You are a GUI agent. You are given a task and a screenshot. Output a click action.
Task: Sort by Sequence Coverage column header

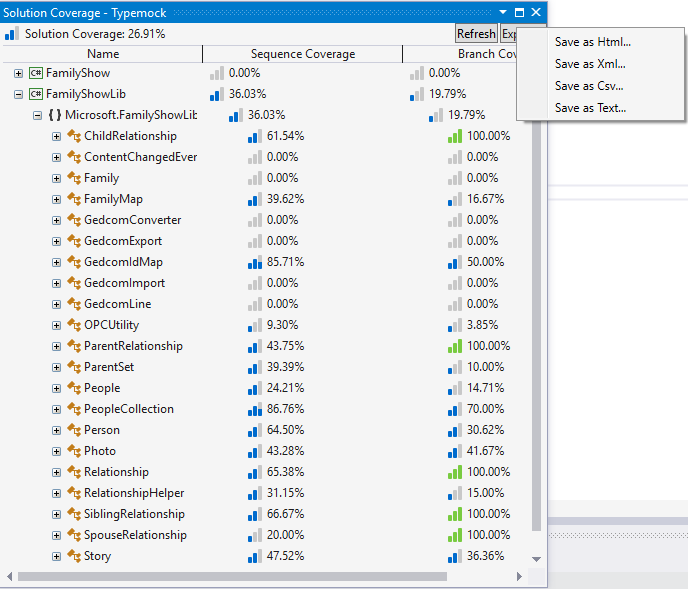(x=303, y=54)
